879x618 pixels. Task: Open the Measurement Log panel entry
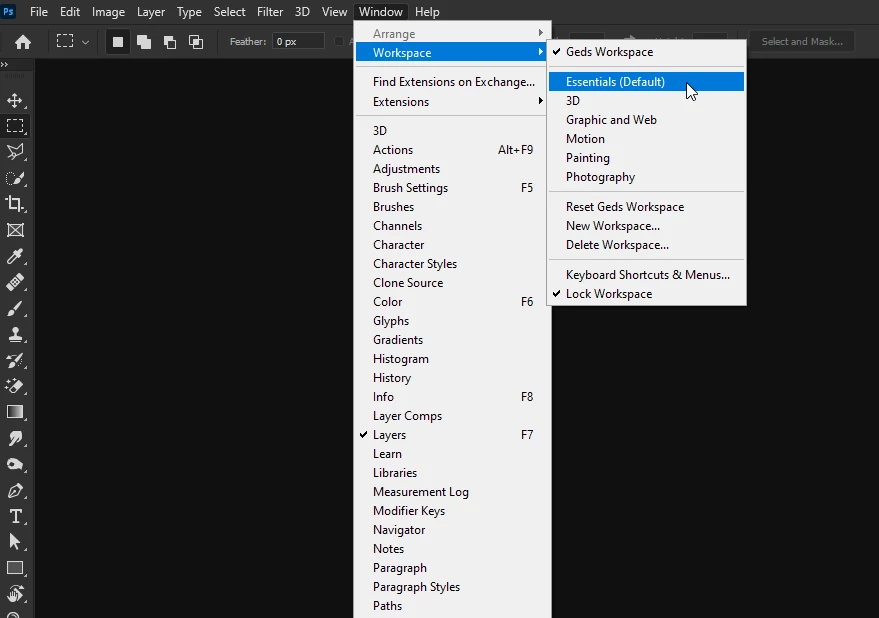452,492
